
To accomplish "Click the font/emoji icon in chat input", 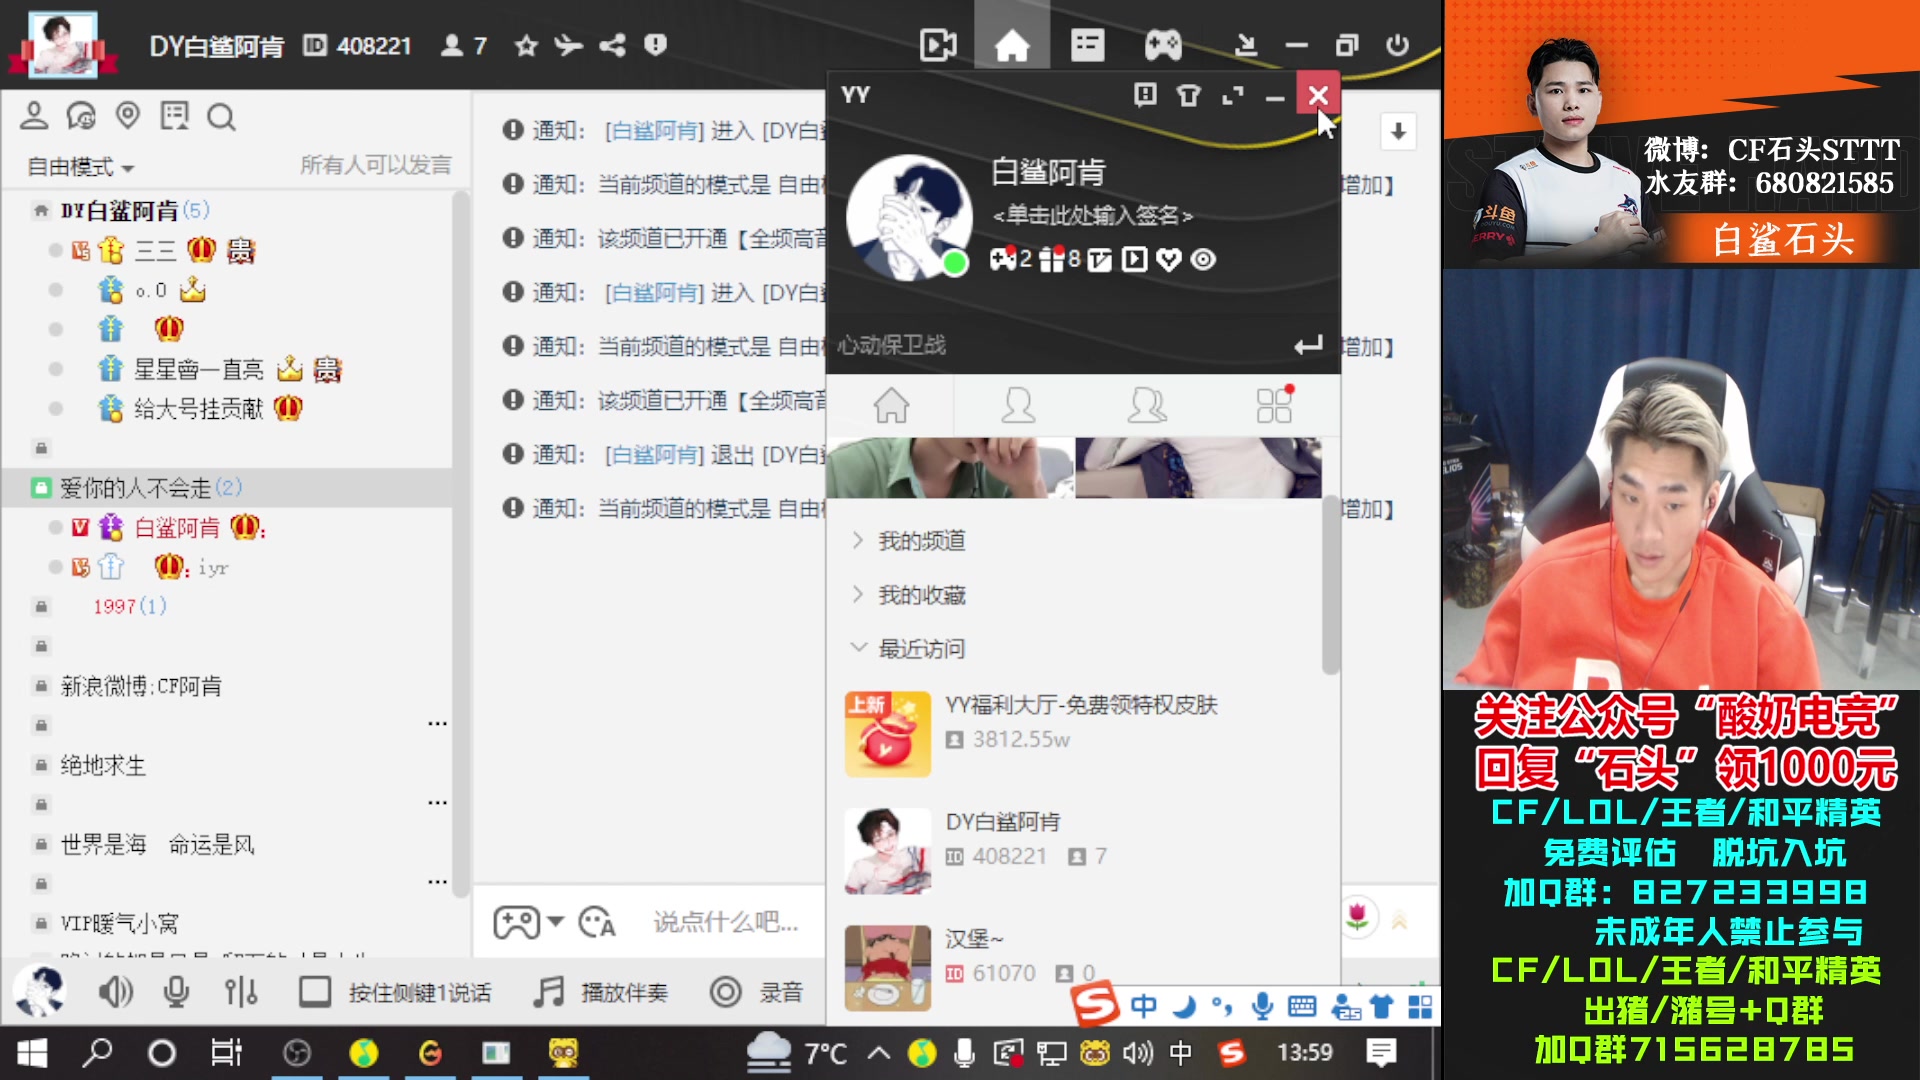I will coord(597,921).
